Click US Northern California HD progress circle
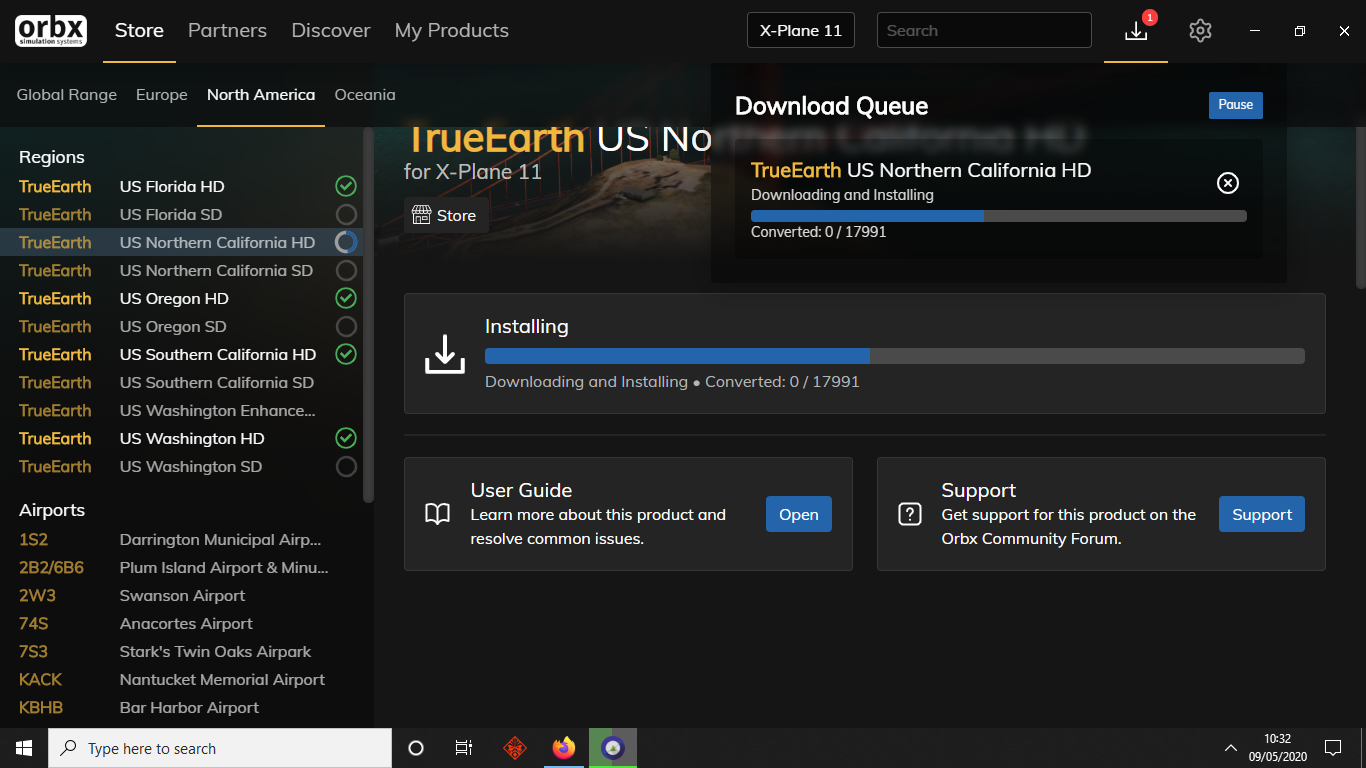The height and width of the screenshot is (768, 1366). coord(346,242)
